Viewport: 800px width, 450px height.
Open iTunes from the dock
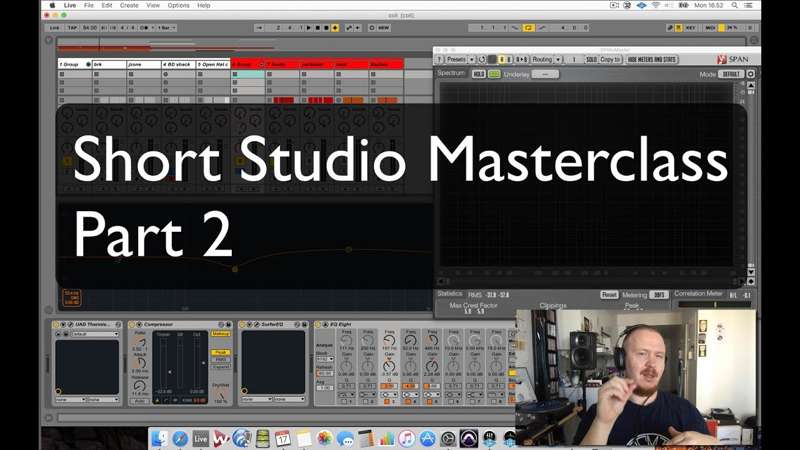coord(407,439)
